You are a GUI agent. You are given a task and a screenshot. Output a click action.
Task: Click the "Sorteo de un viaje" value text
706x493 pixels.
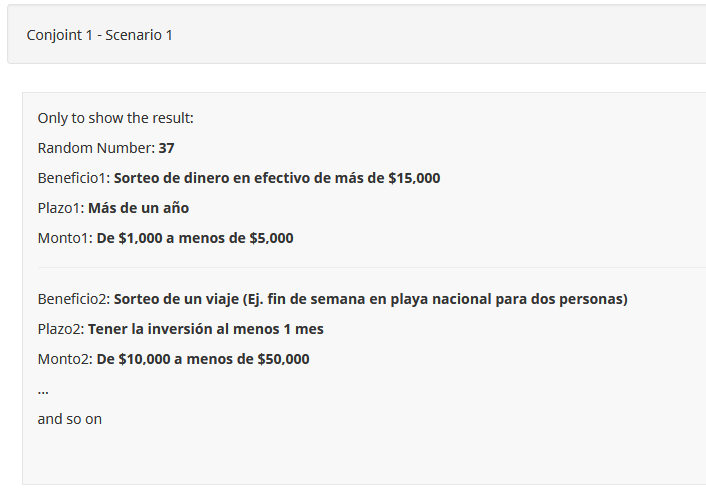pos(370,299)
